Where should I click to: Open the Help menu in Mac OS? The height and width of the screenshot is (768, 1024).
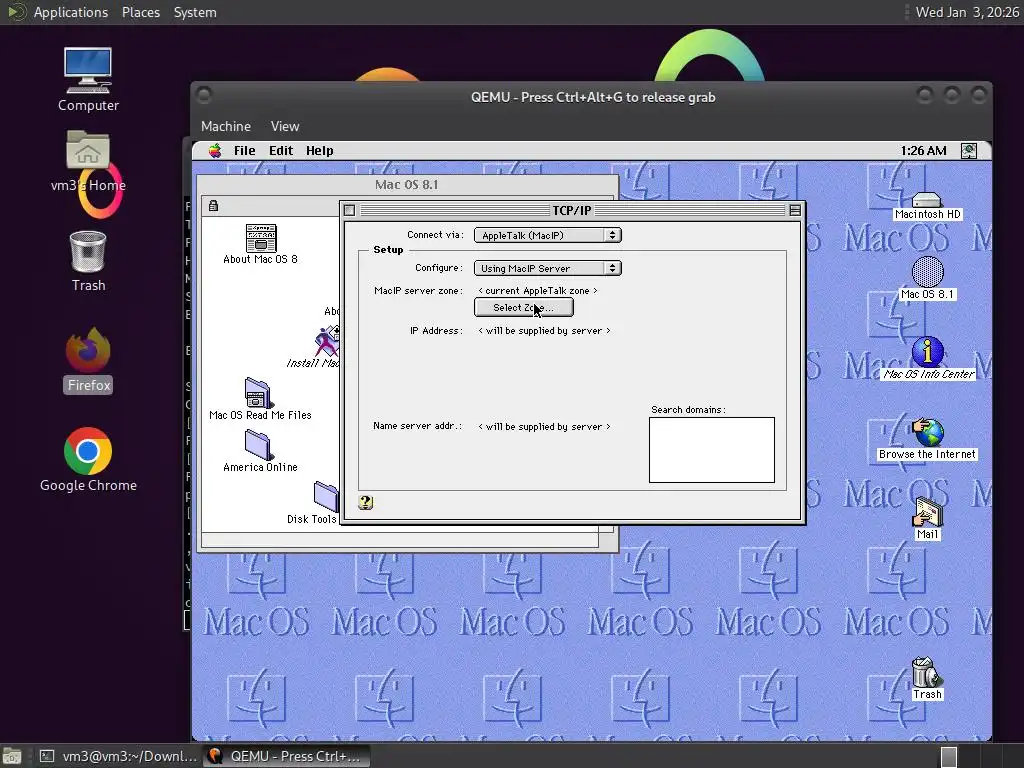(319, 151)
